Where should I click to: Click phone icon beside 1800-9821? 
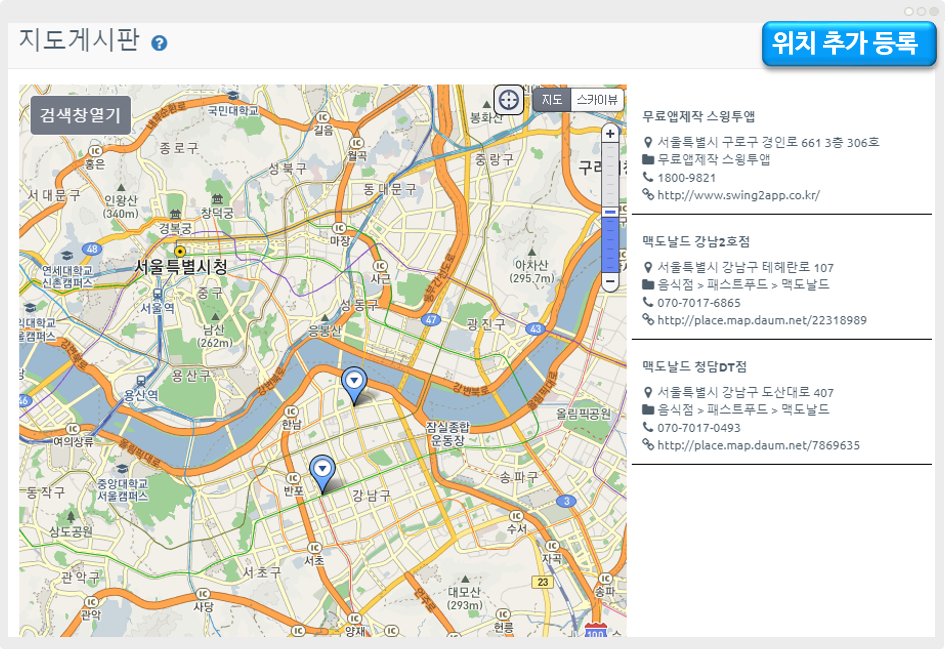648,177
